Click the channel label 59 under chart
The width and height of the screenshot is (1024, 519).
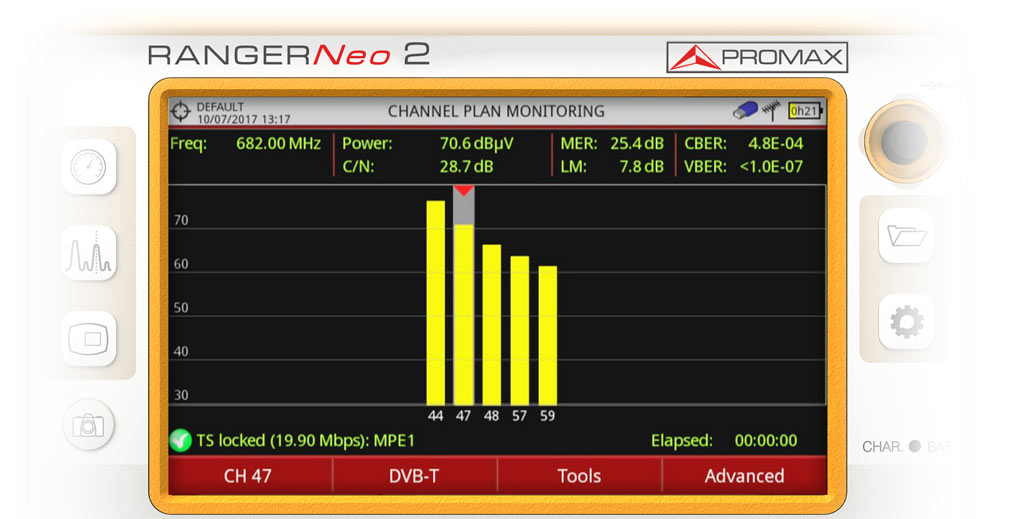[x=548, y=416]
